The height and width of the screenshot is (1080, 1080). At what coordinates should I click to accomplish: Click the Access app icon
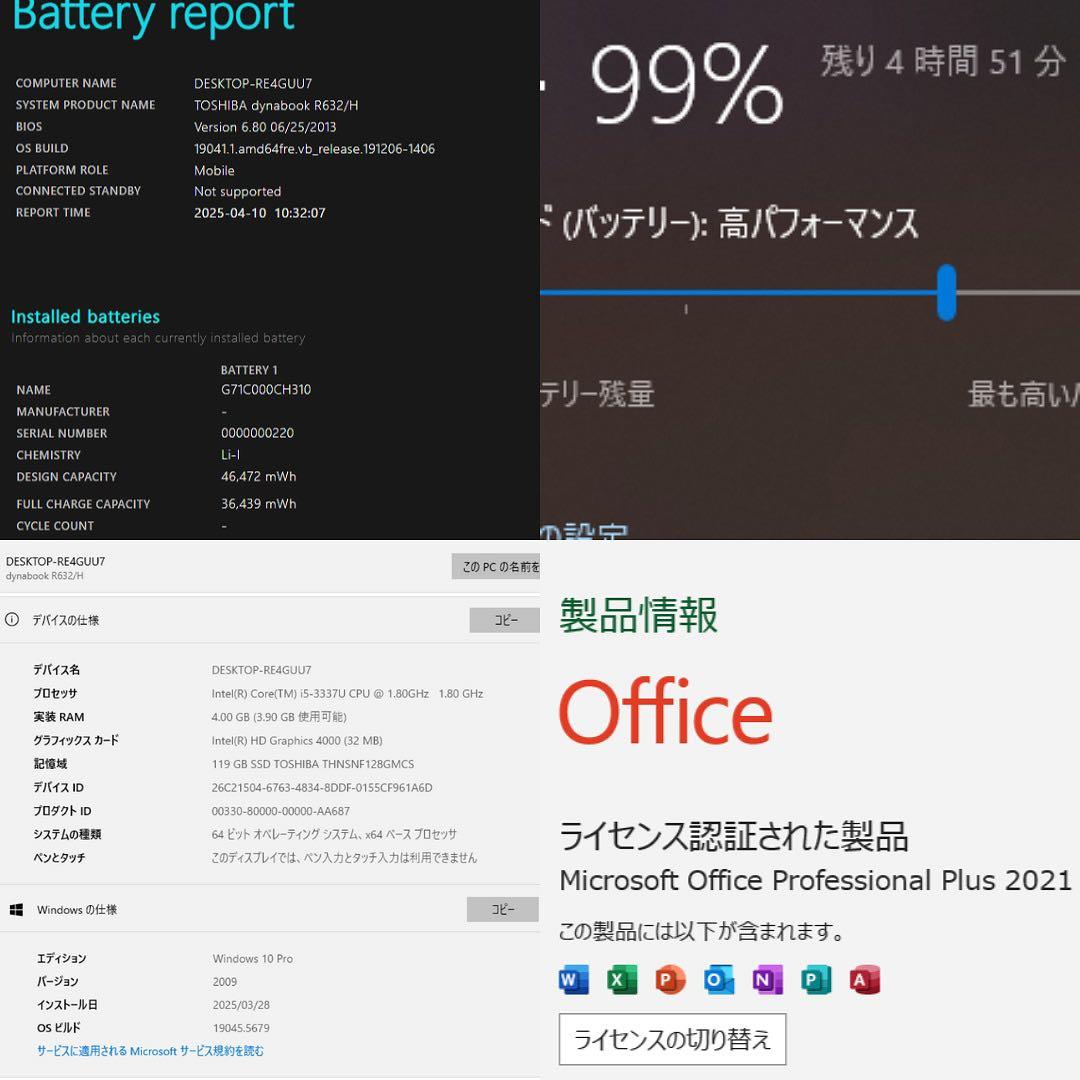click(864, 979)
